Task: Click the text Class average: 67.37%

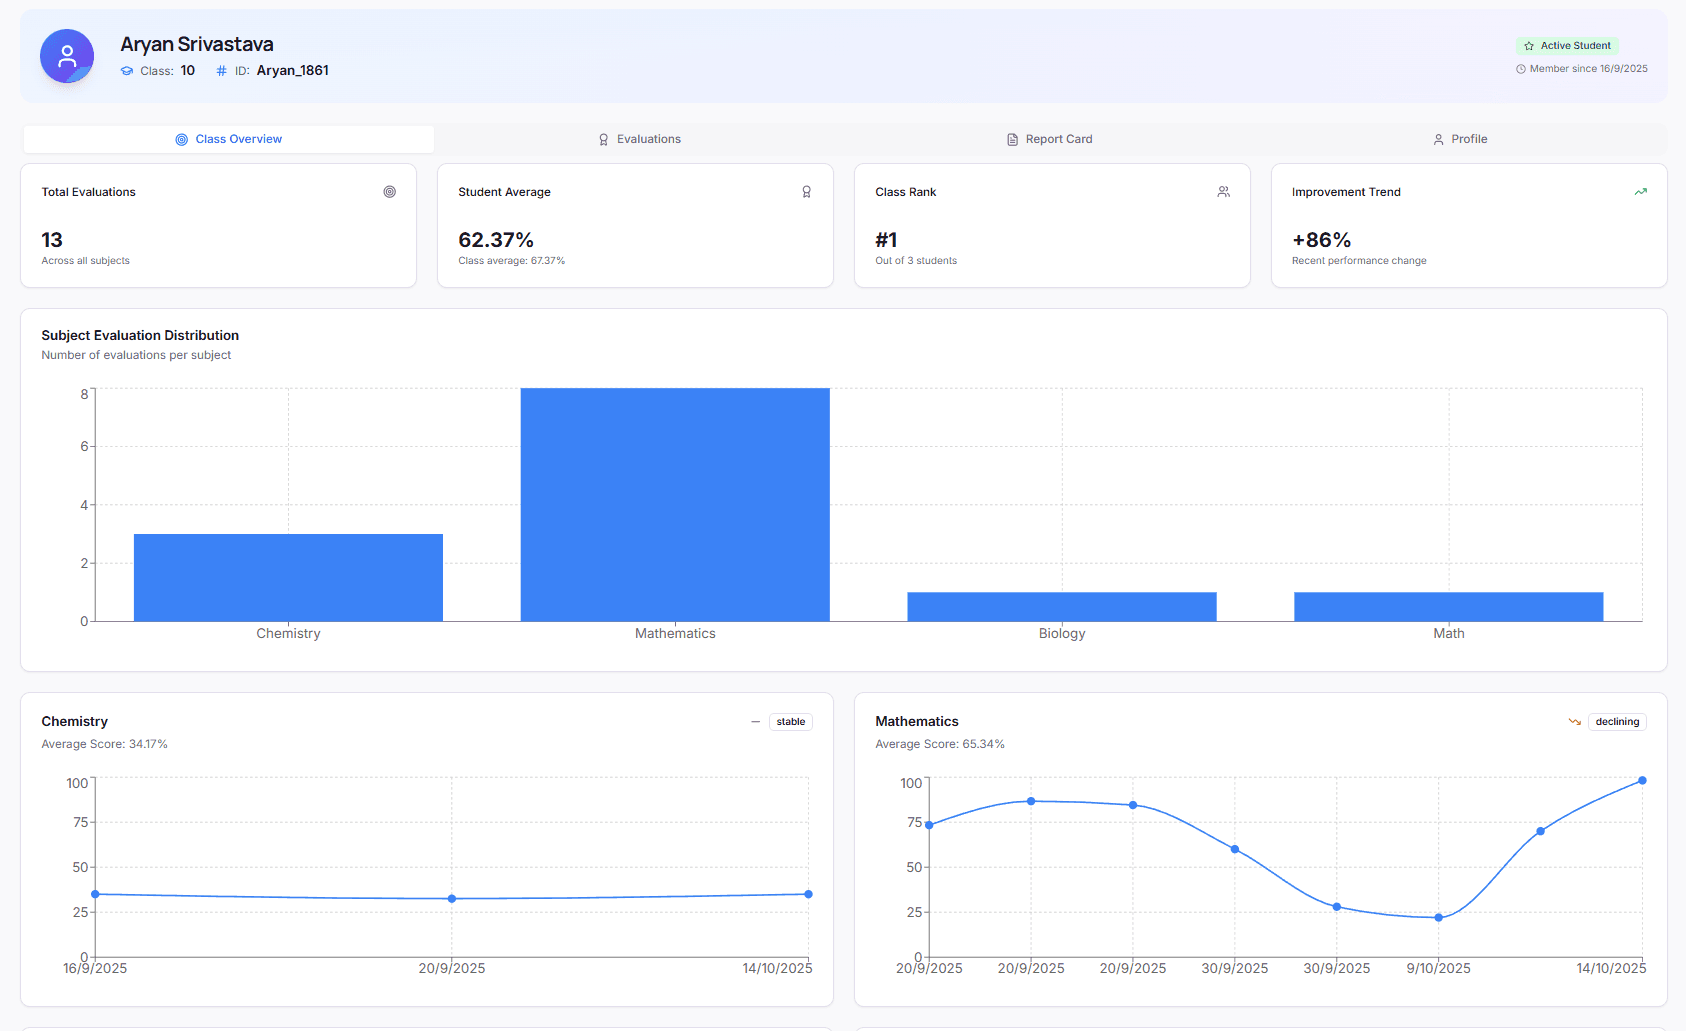Action: [512, 261]
